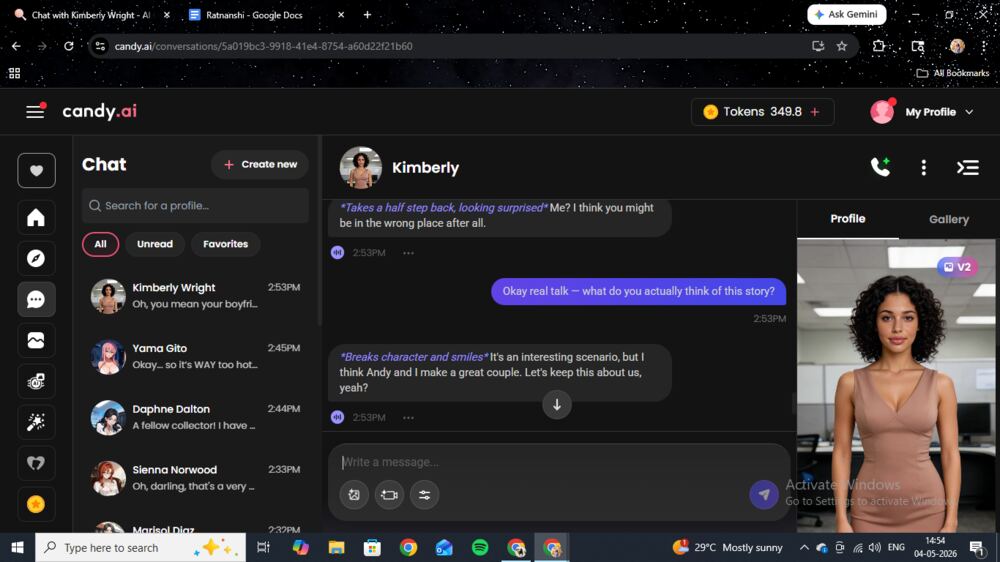Jump to latest messages with the down arrow
This screenshot has height=562, width=1000.
557,404
